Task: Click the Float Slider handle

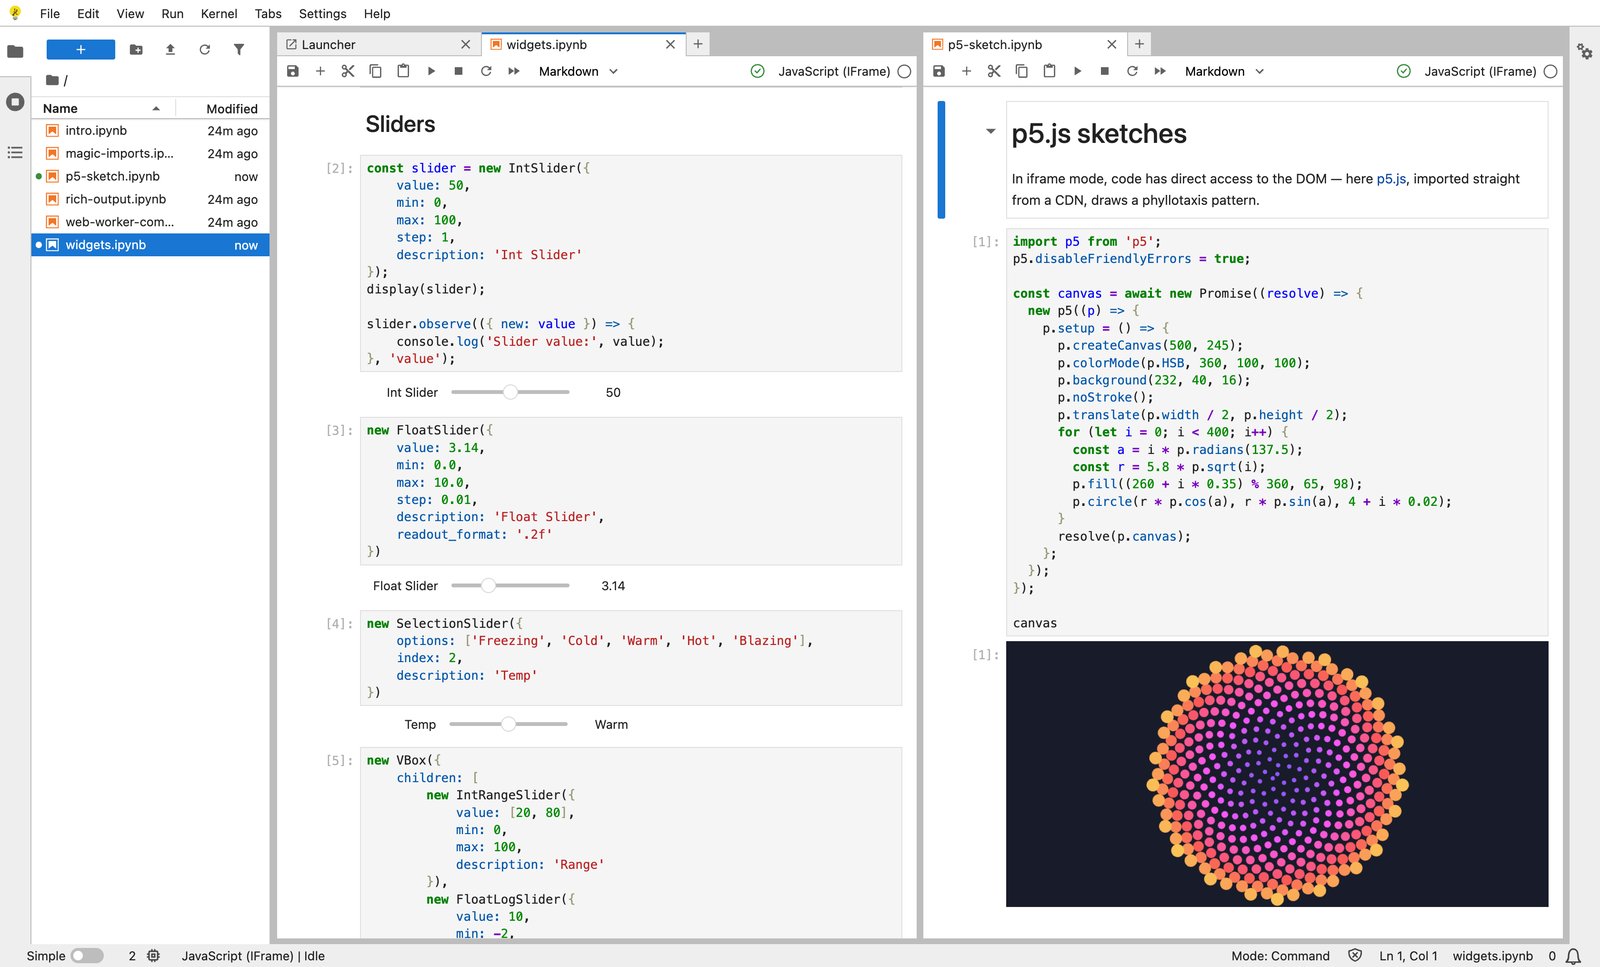Action: [x=488, y=585]
